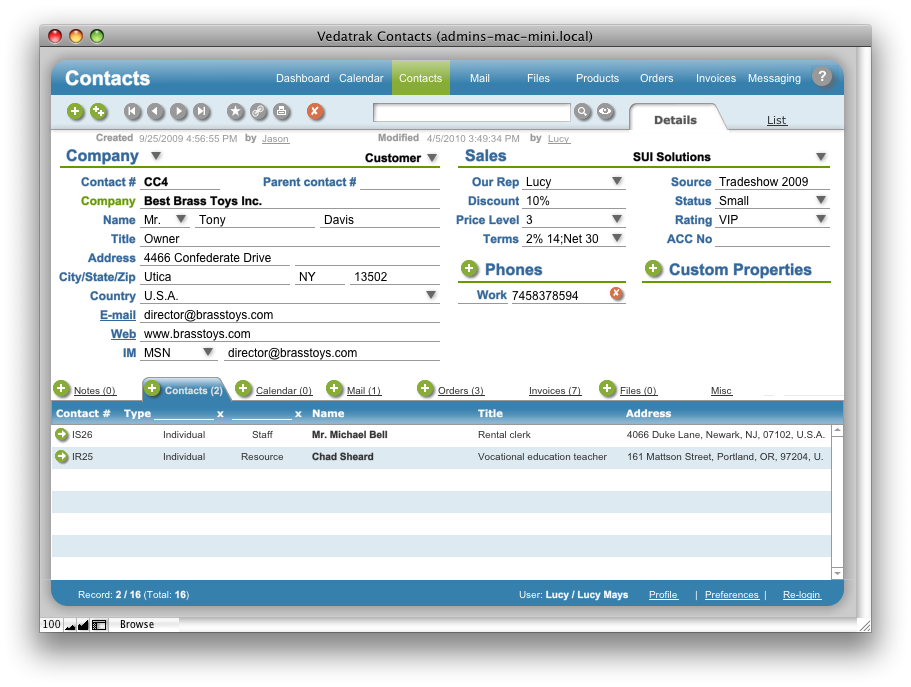
Task: Add calendar event plus icon
Action: (x=243, y=388)
